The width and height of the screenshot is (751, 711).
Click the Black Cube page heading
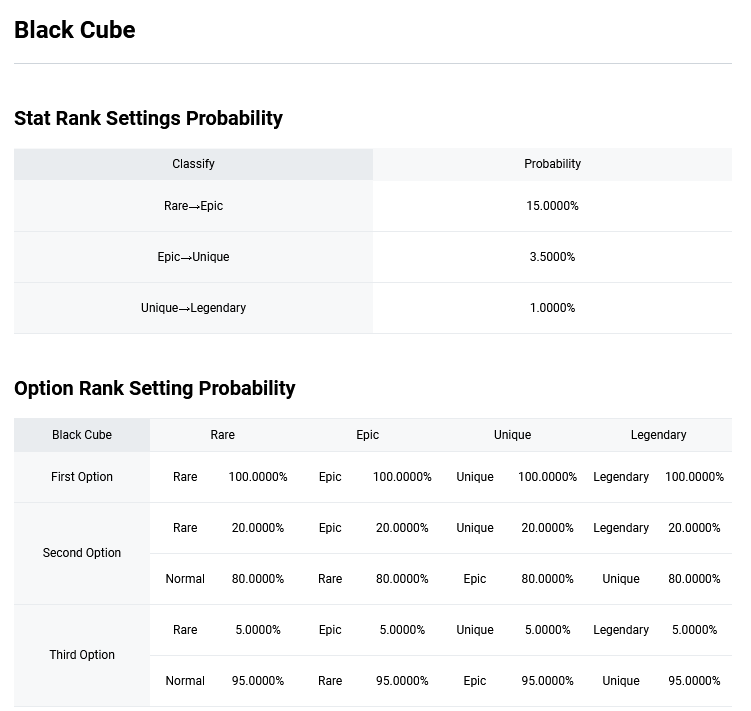coord(75,30)
